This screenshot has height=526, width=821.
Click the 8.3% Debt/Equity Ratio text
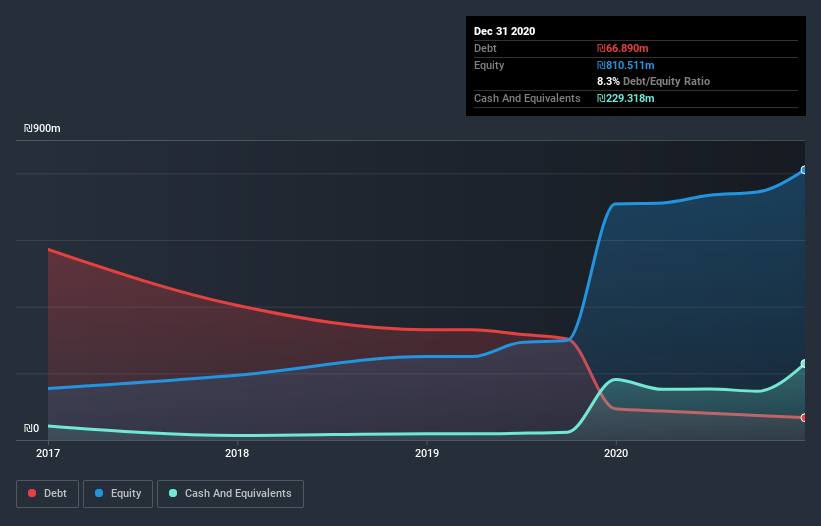pyautogui.click(x=653, y=81)
